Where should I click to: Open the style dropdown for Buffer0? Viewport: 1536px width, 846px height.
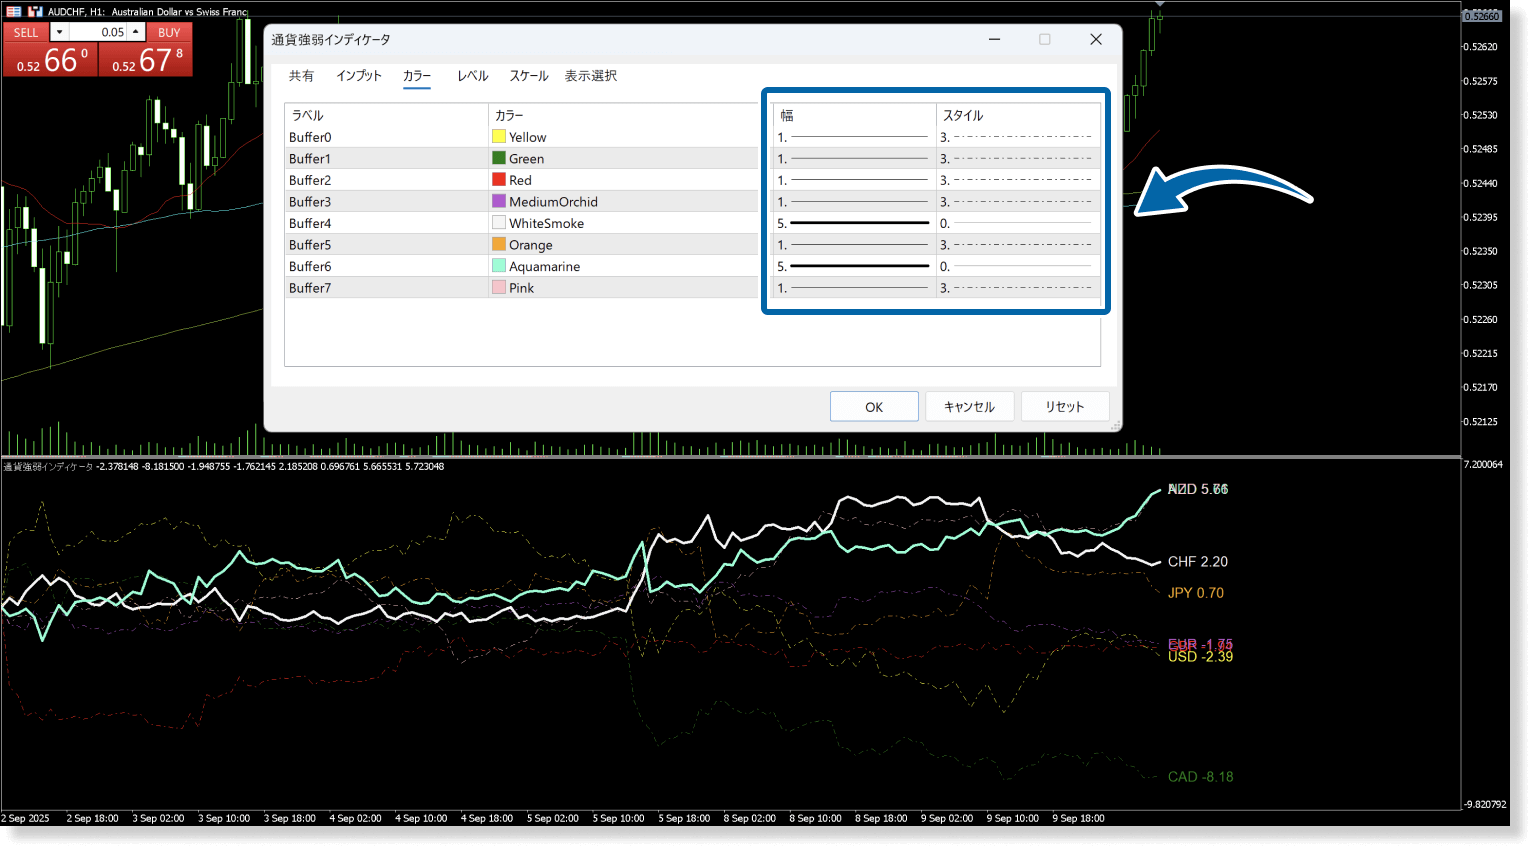point(1017,137)
